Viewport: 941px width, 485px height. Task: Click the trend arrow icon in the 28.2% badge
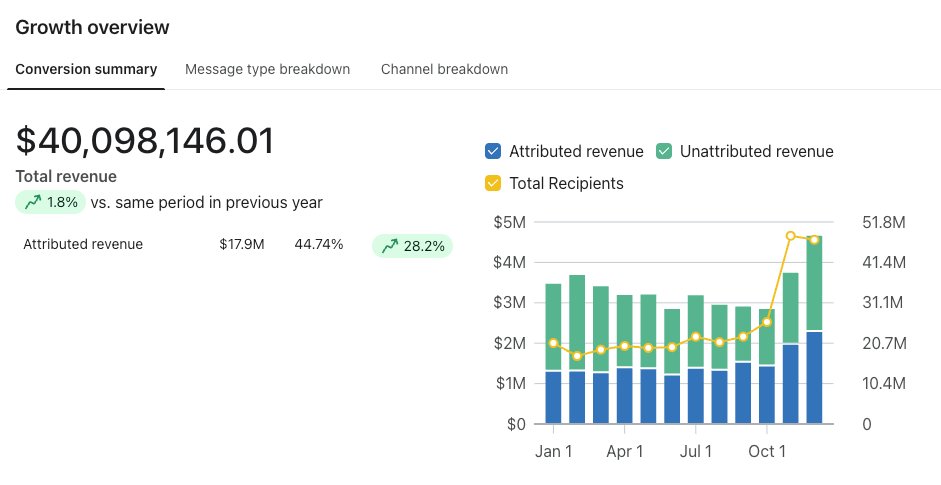click(390, 245)
